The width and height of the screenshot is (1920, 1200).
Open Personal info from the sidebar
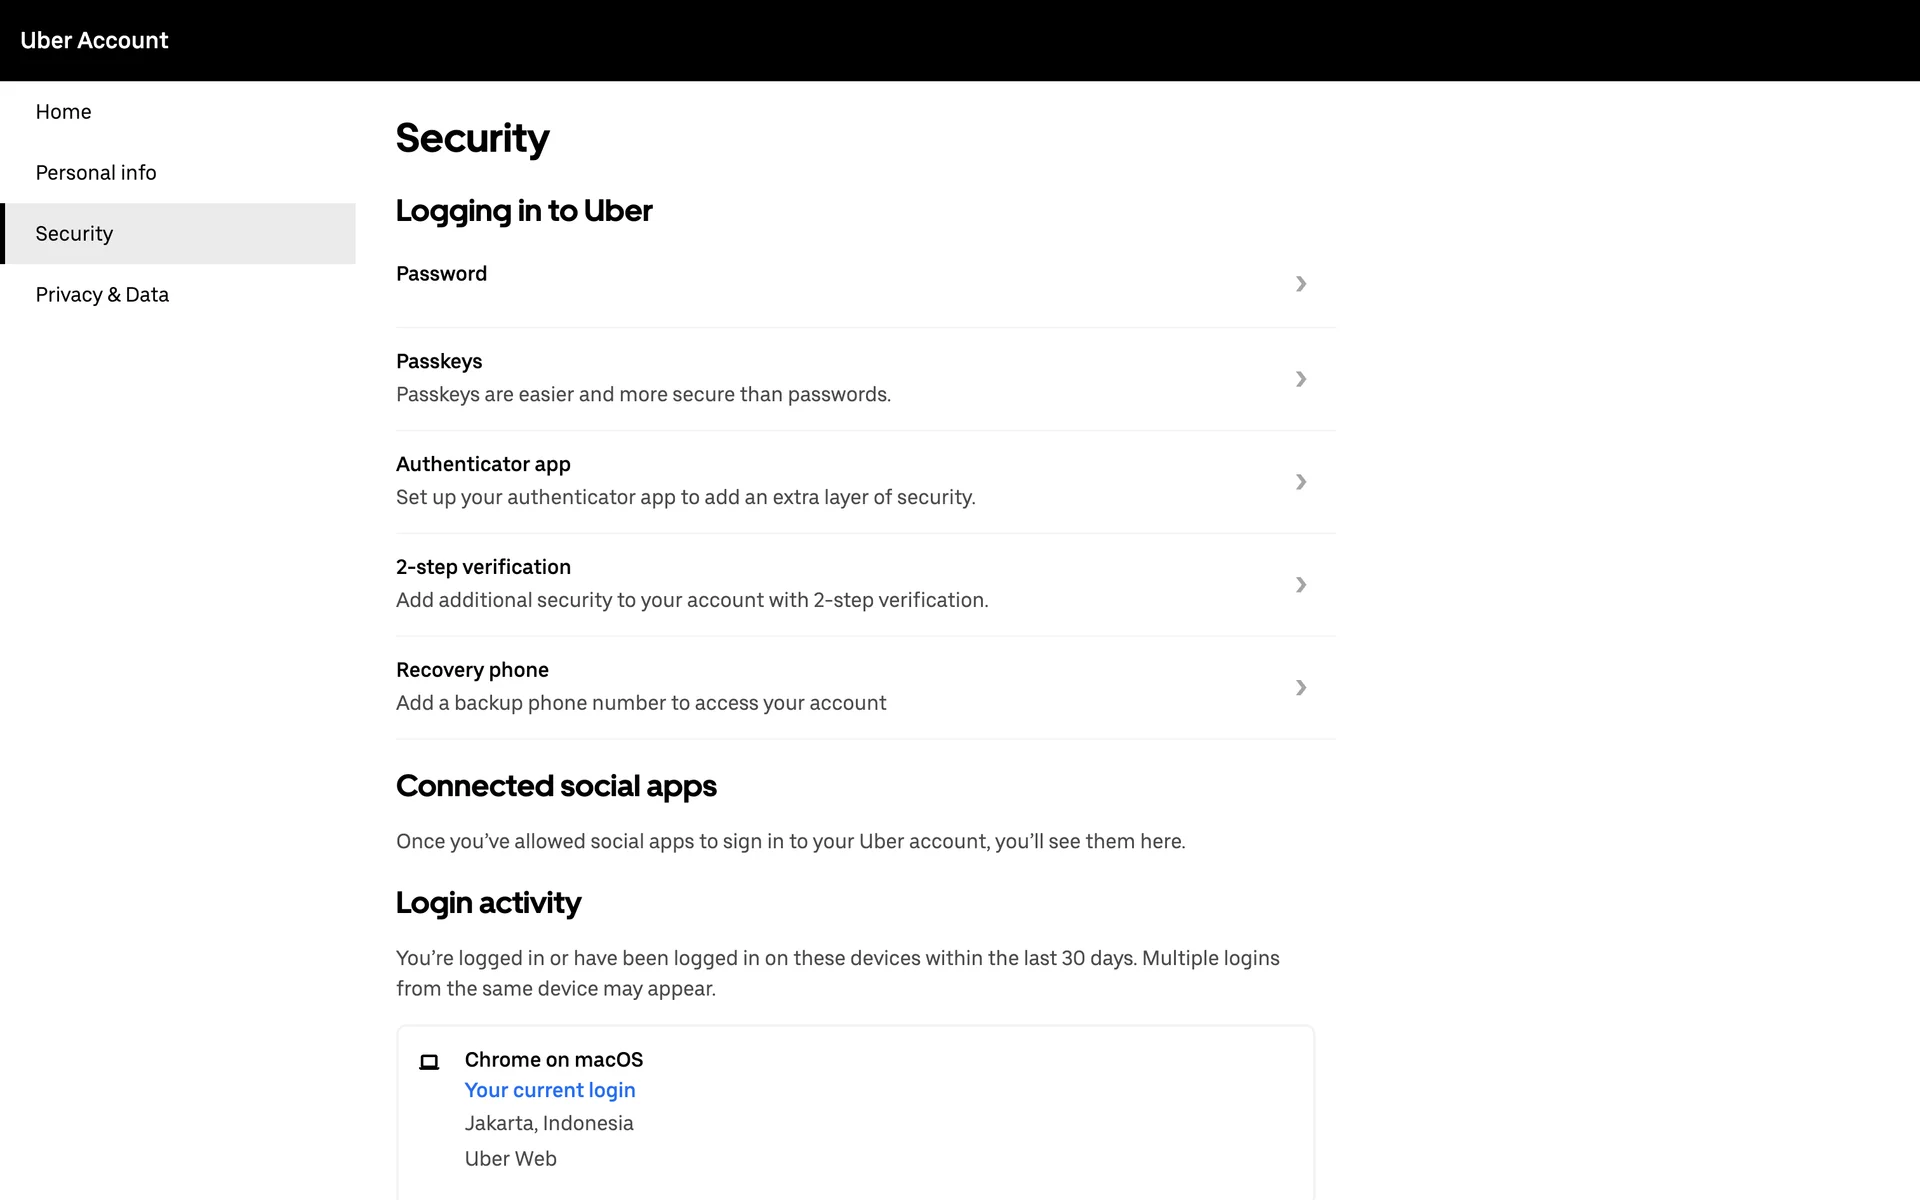95,172
